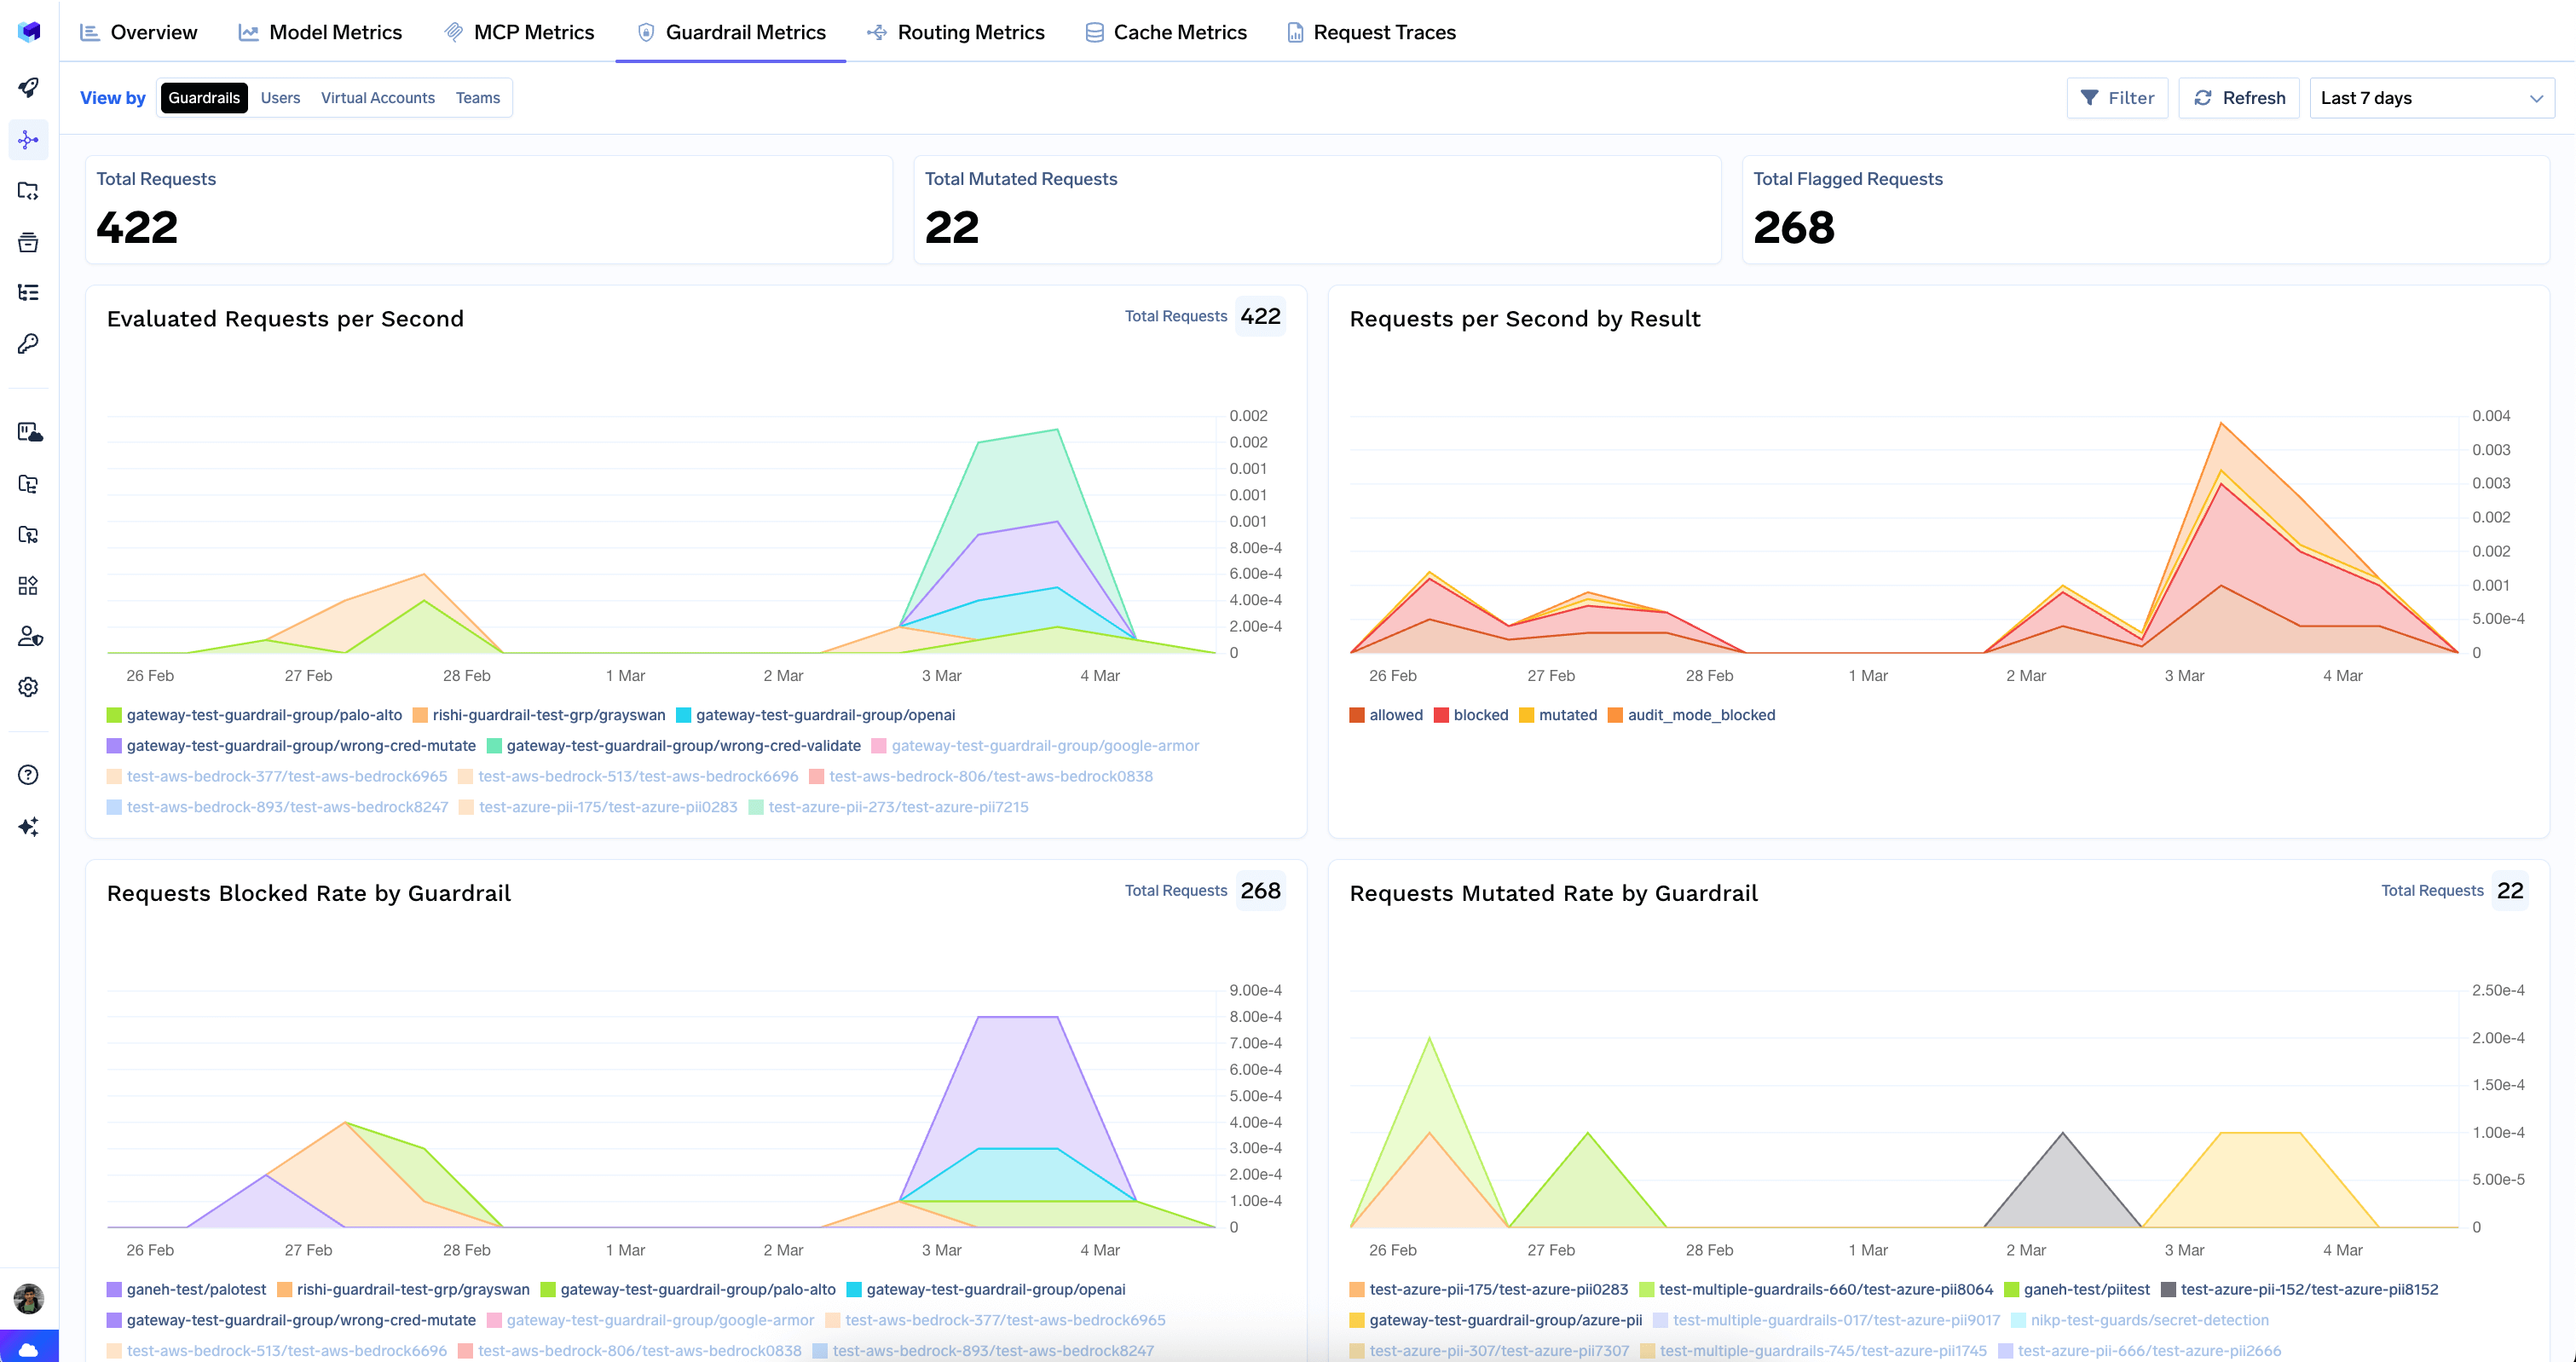This screenshot has width=2576, height=1362.
Task: Open the Filter panel
Action: coord(2117,97)
